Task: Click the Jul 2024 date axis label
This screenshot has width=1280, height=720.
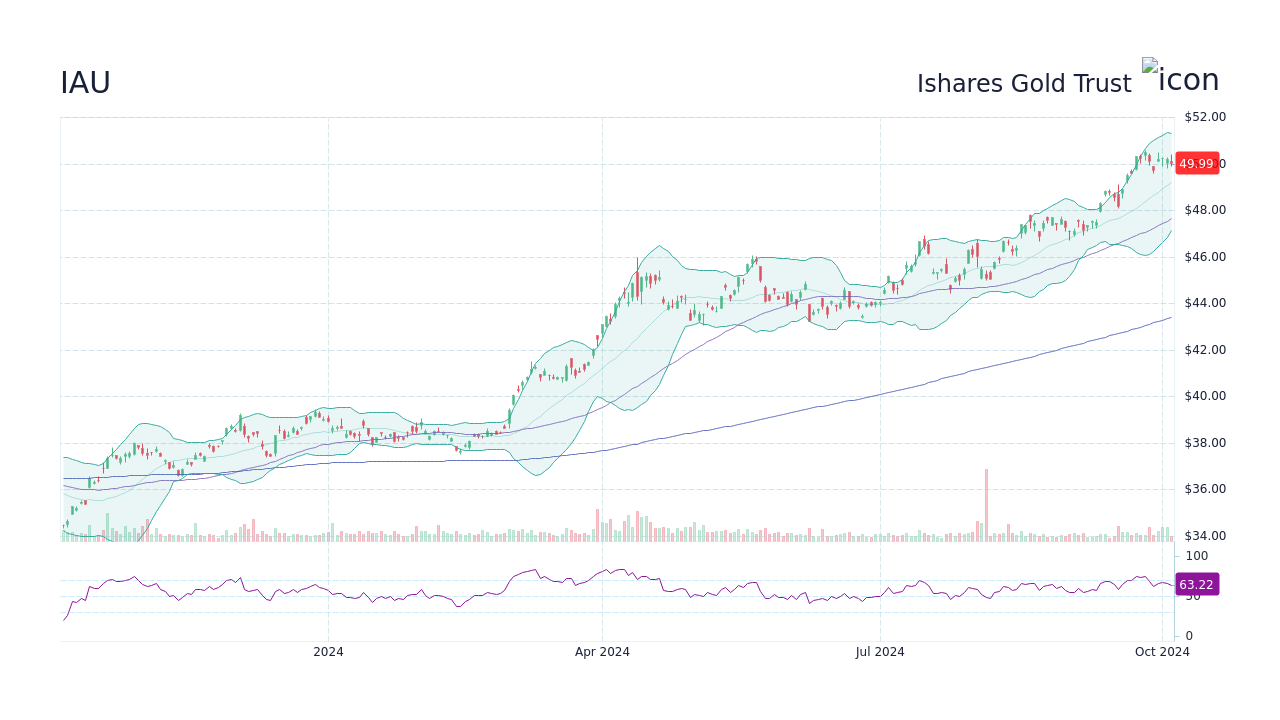Action: [880, 652]
